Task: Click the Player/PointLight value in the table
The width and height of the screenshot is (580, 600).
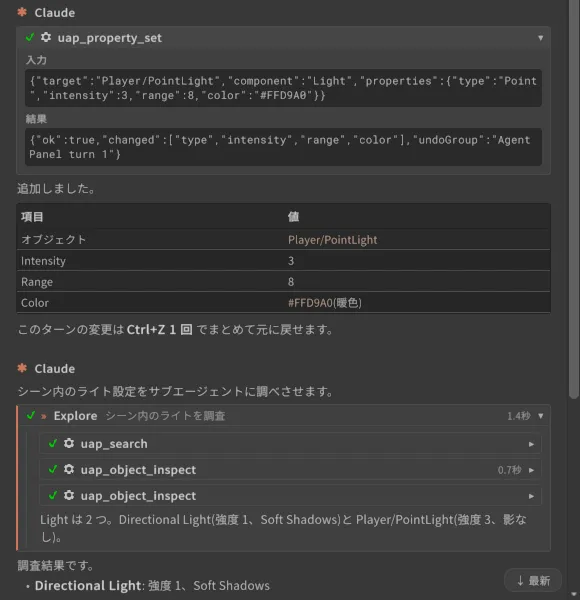Action: (332, 240)
